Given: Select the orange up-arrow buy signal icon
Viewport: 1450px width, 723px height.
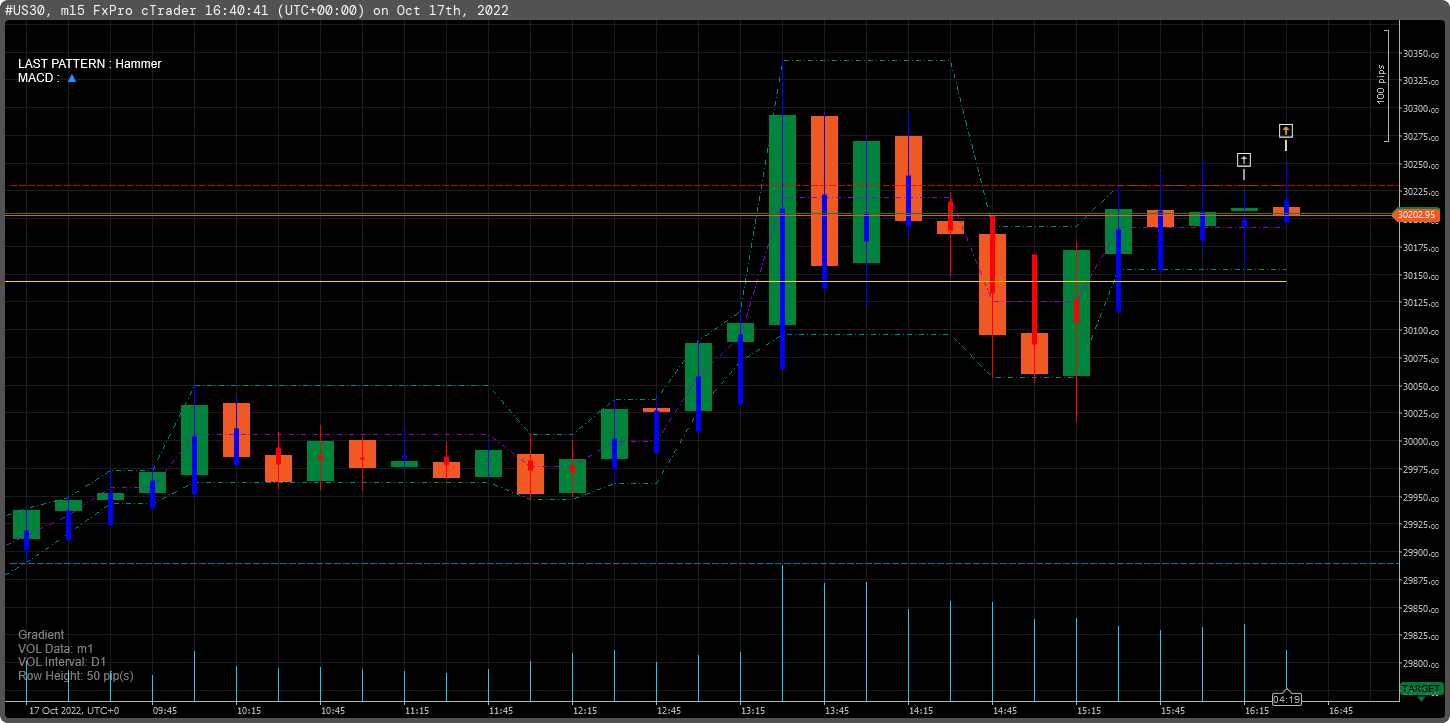Looking at the screenshot, I should coord(1286,131).
